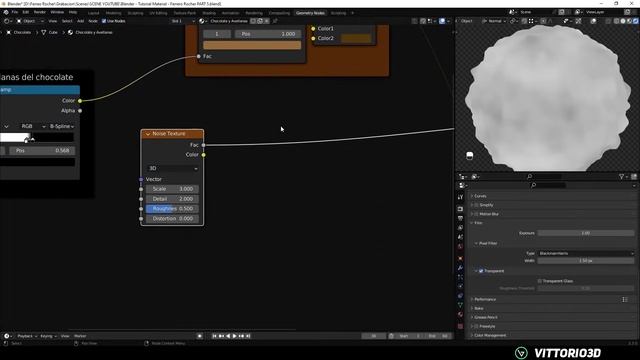
Task: Click the Cube breadcrumb item
Action: (x=49, y=32)
